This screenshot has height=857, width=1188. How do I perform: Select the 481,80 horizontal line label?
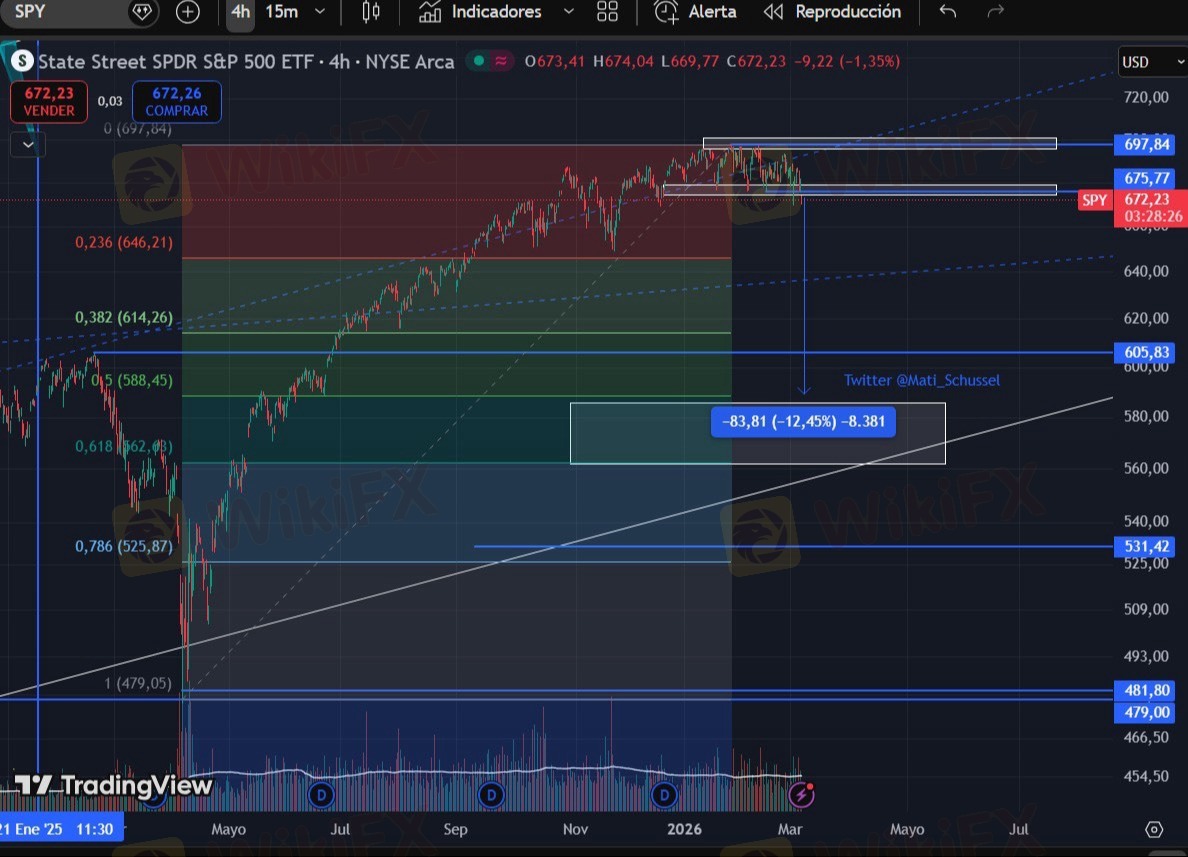coord(1146,690)
